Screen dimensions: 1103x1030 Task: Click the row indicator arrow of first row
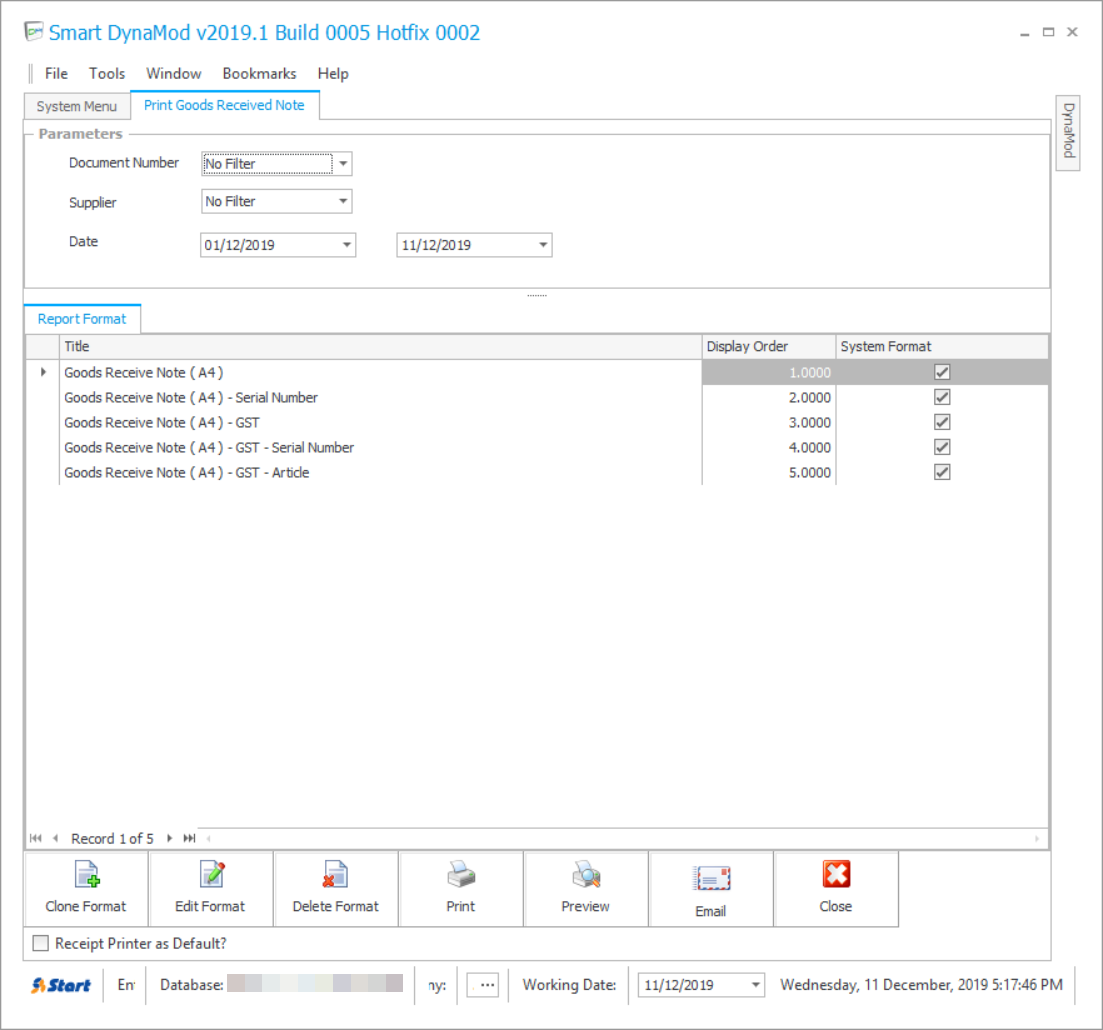(43, 372)
